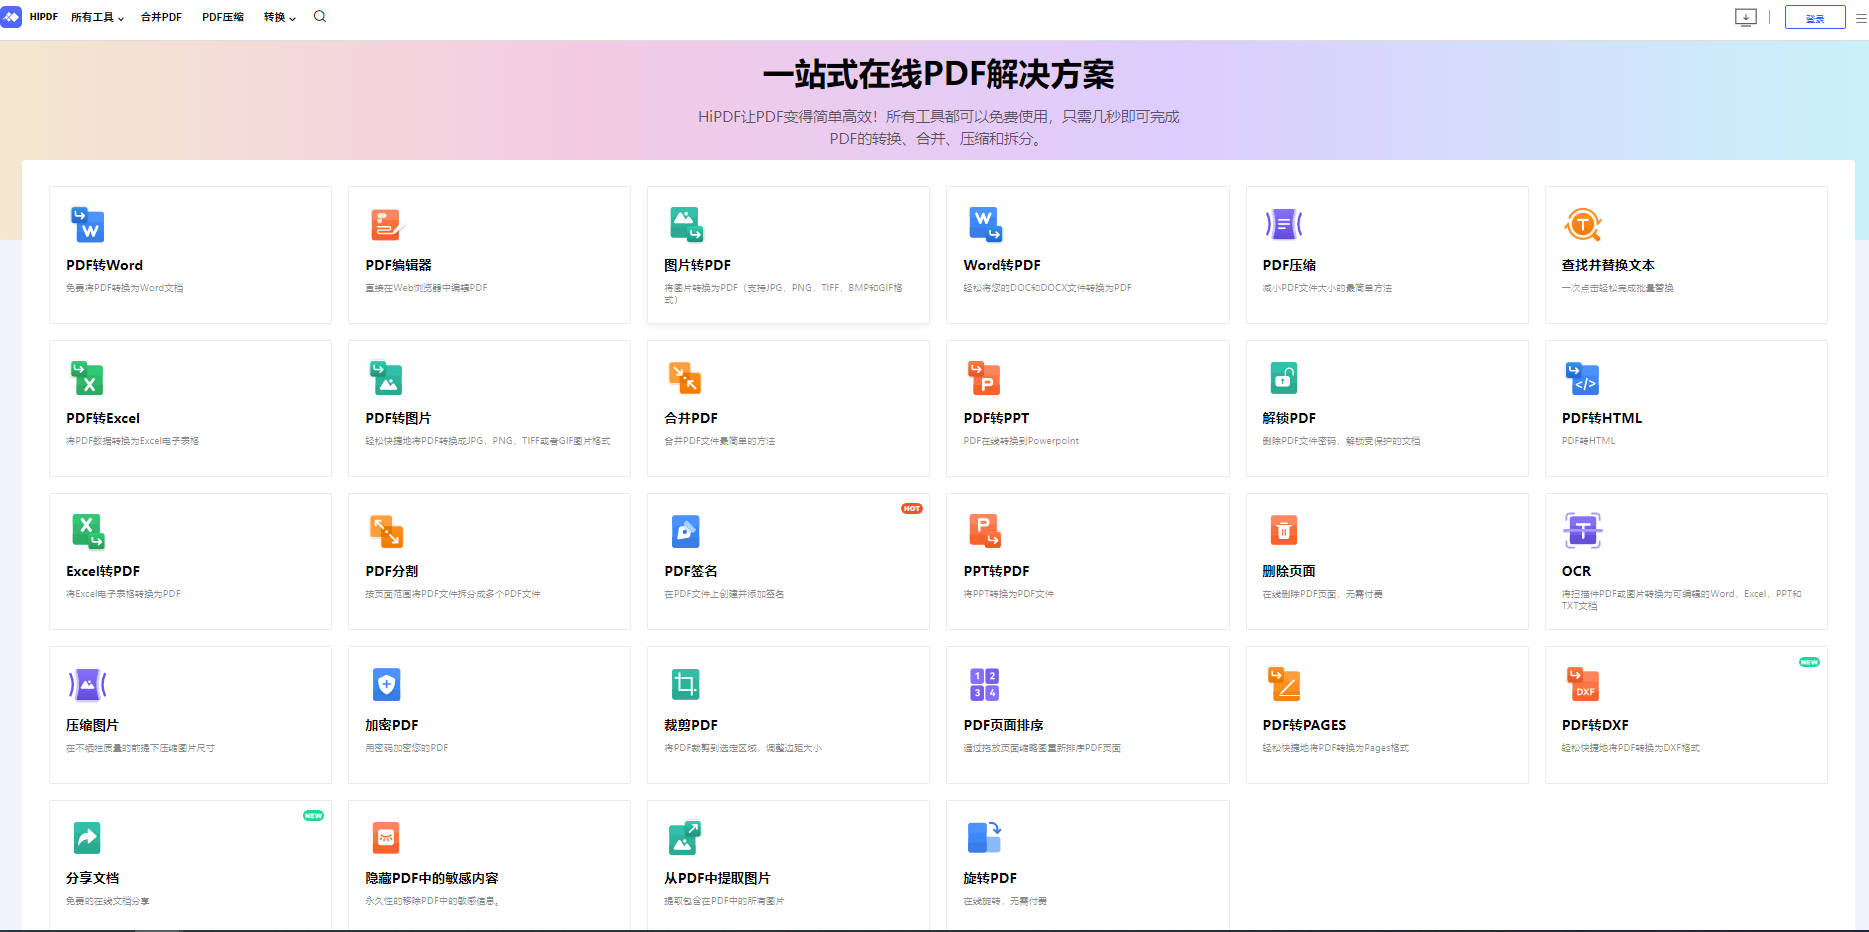Click description '删除PDF文件密码，解锁受保护的文档'
The image size is (1869, 932).
pyautogui.click(x=1341, y=441)
